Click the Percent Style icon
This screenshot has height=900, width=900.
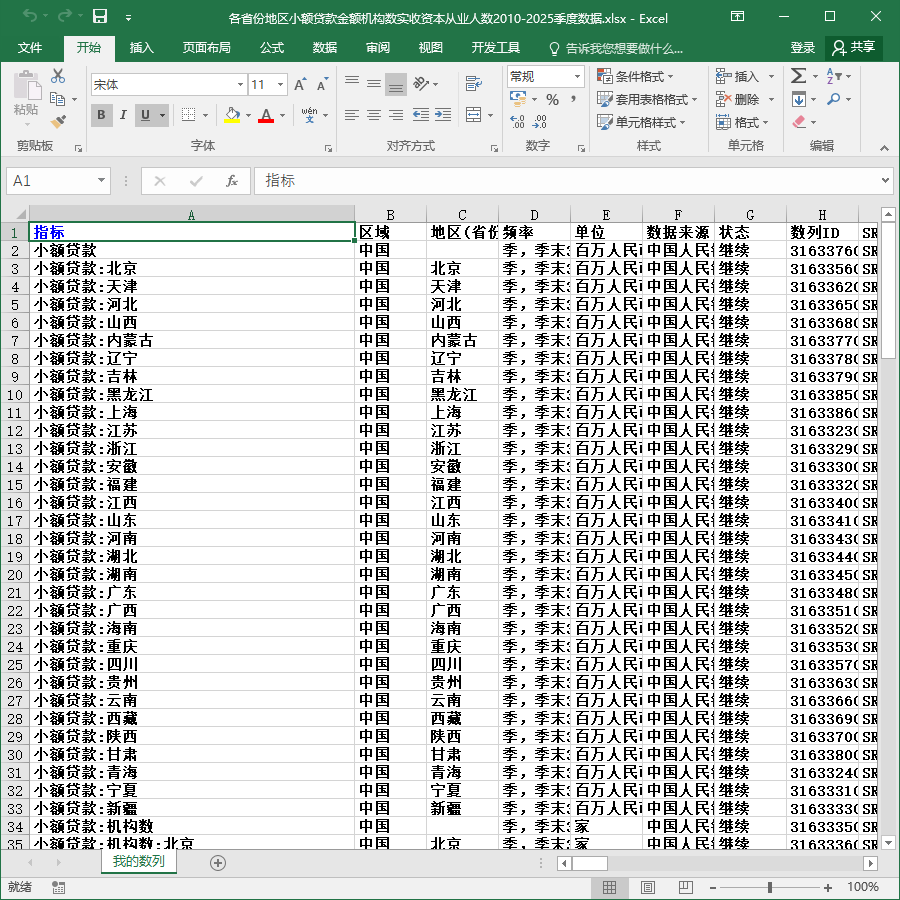[552, 100]
